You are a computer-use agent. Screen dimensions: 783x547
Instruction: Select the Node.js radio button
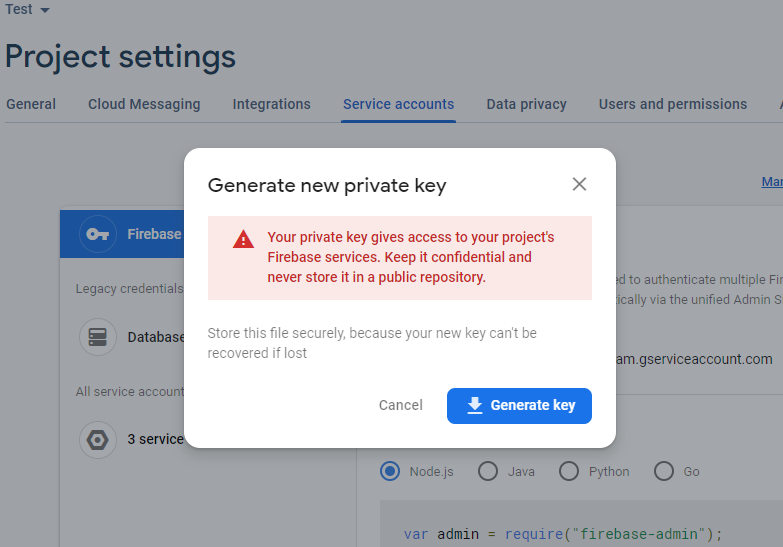pos(390,471)
